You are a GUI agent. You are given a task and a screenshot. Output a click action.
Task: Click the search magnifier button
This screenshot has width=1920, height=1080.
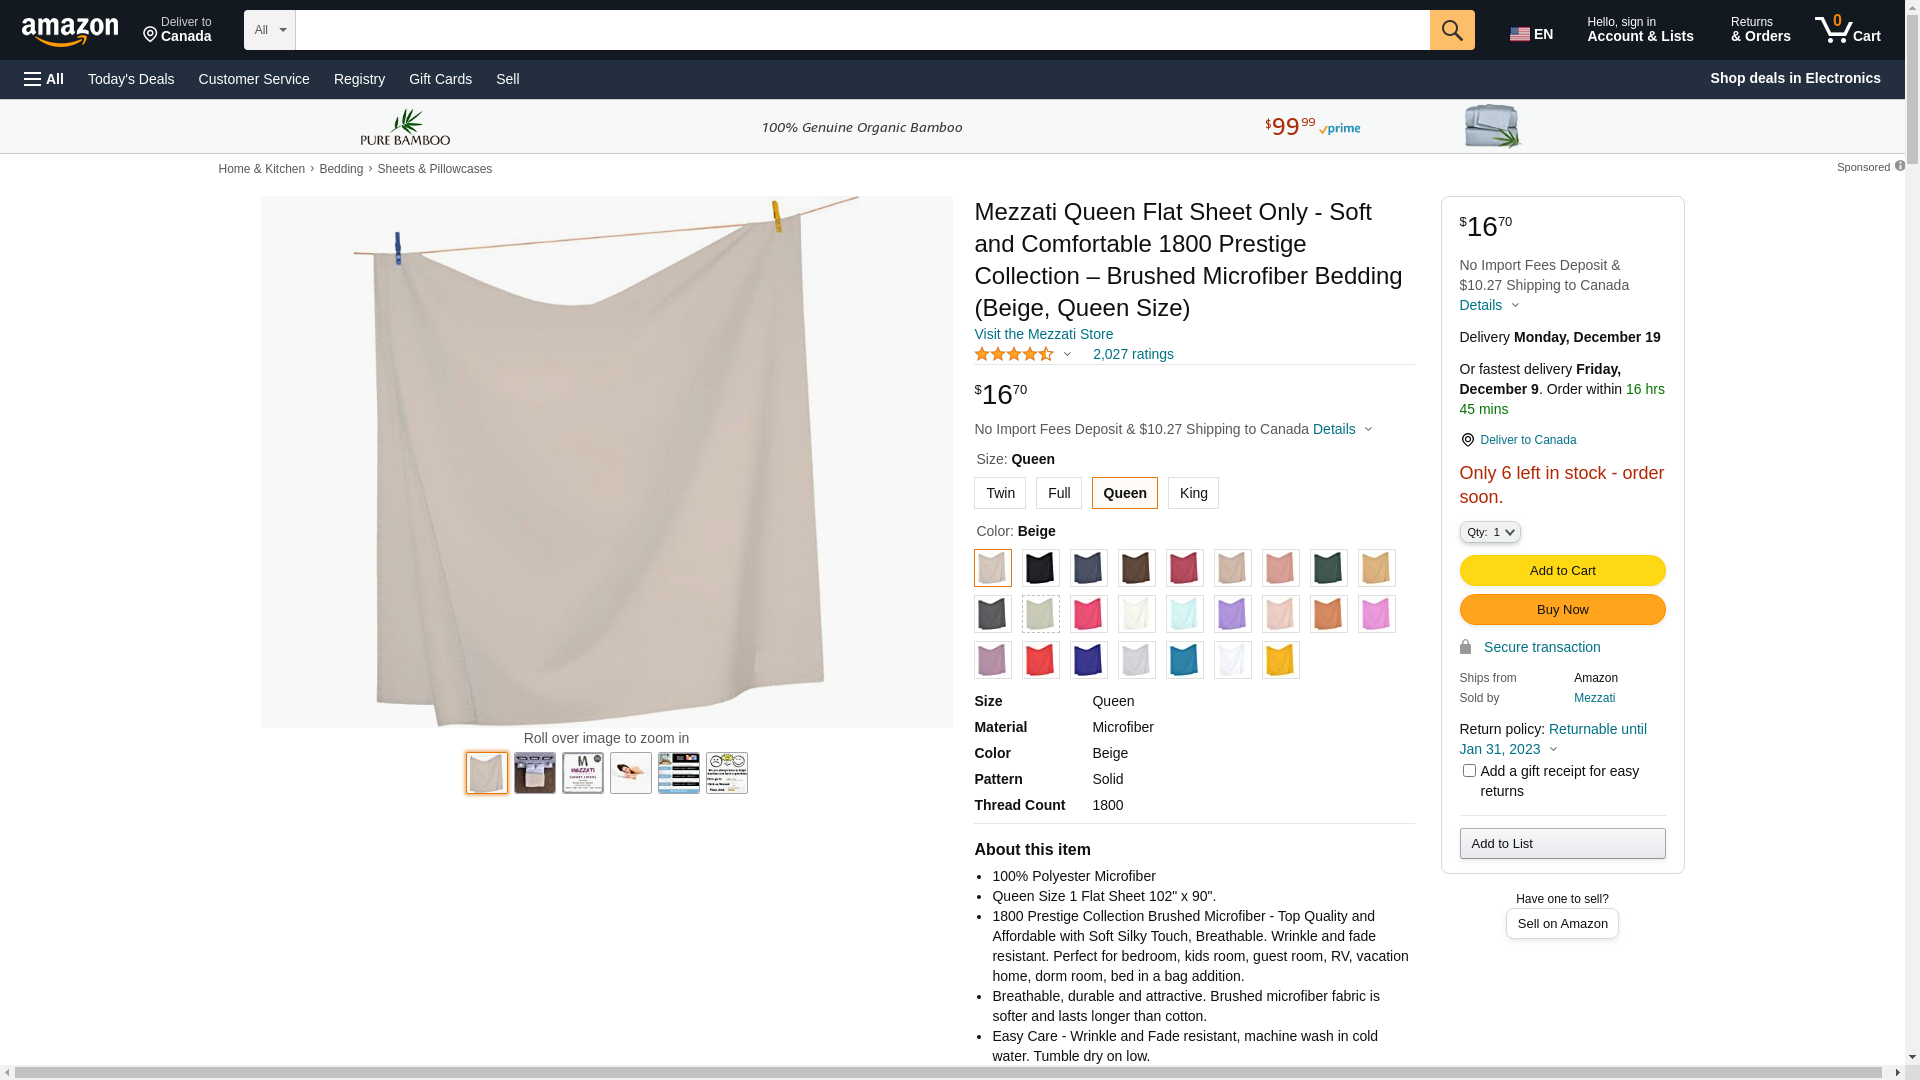tap(1452, 30)
